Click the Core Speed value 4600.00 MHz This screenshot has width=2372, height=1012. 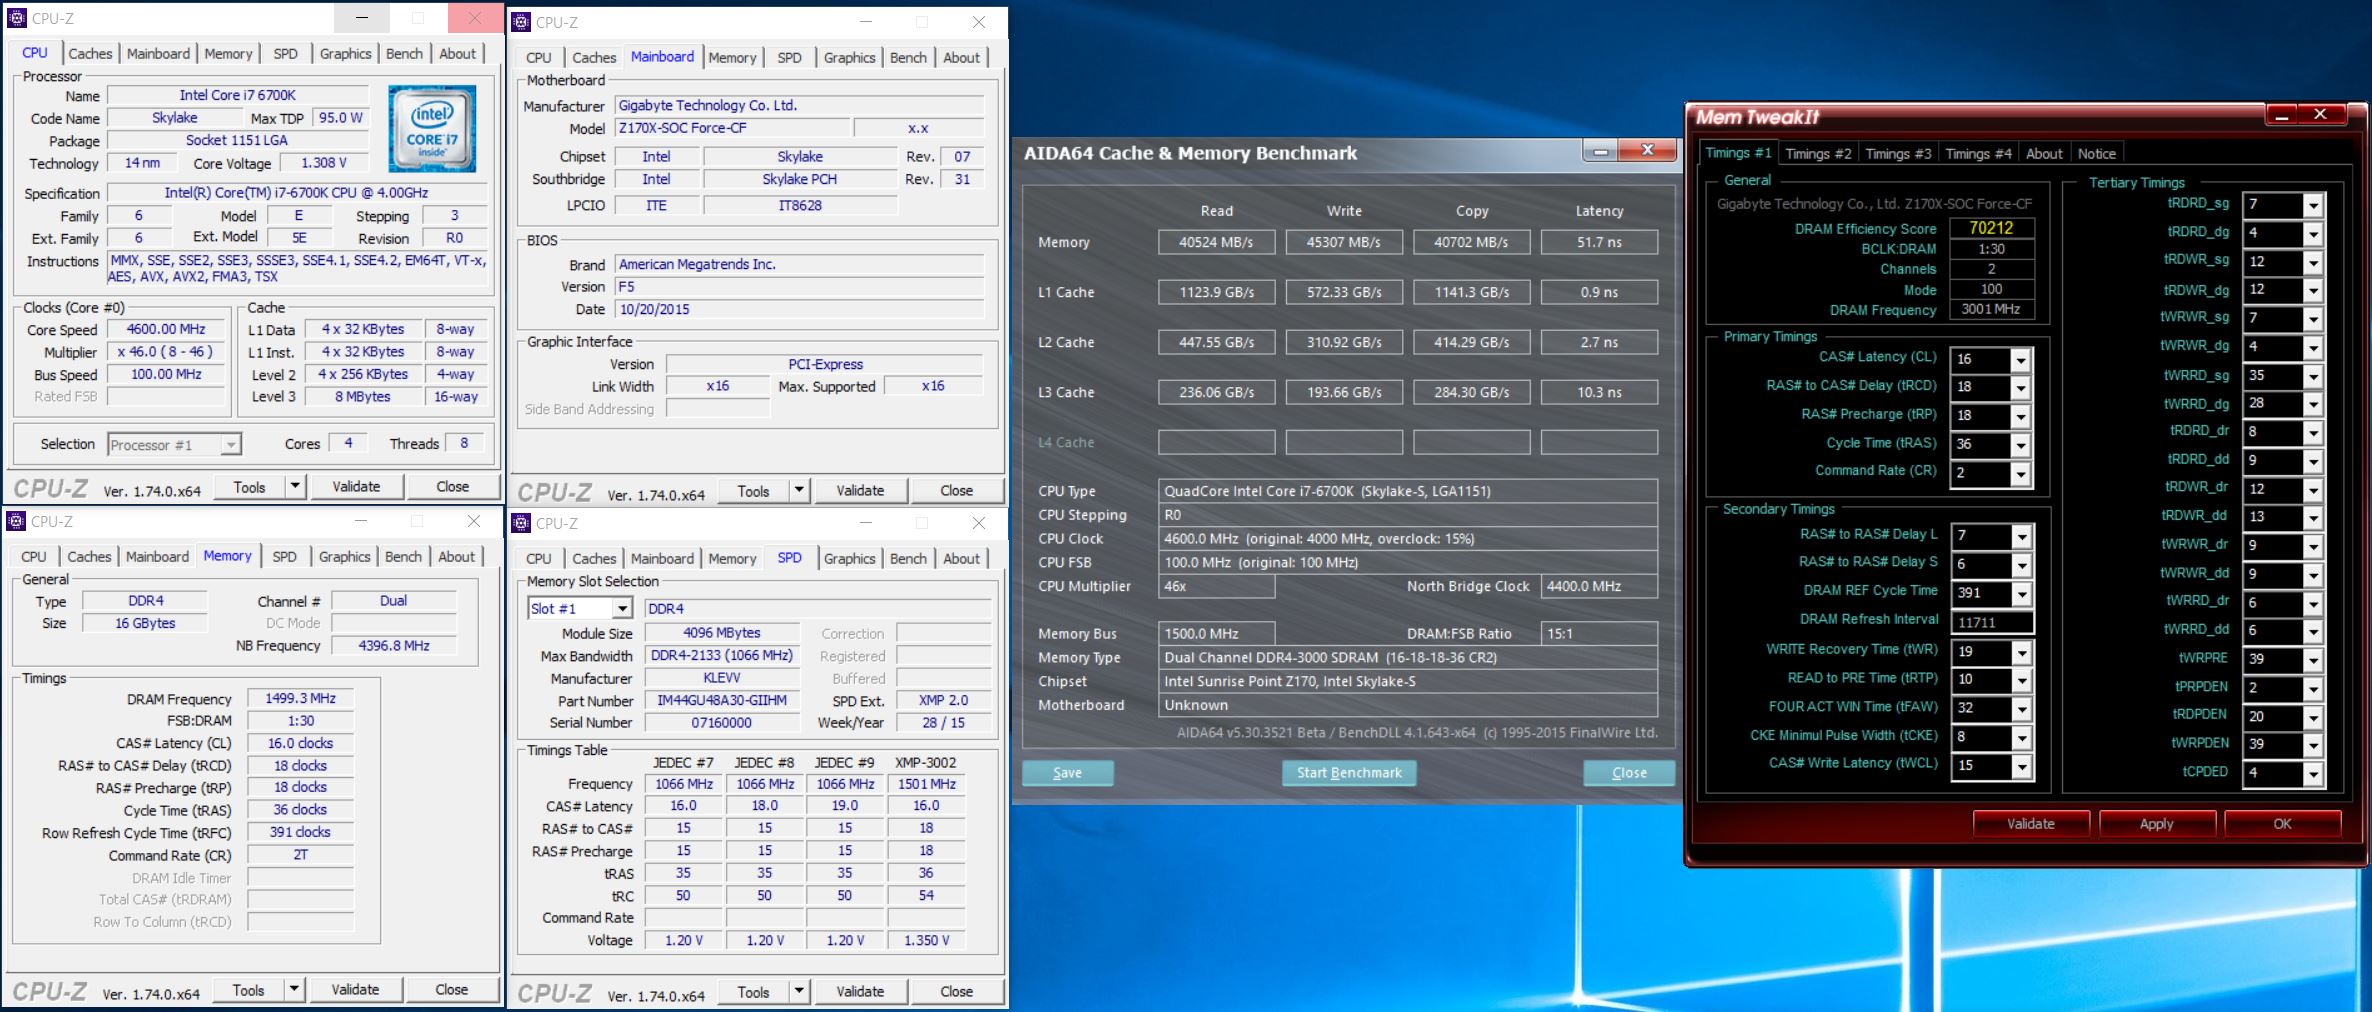coord(166,329)
